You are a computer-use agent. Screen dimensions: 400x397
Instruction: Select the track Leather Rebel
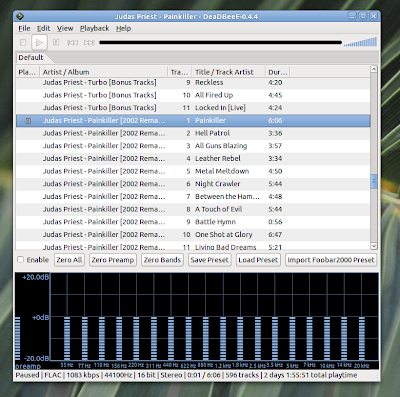[x=193, y=158]
